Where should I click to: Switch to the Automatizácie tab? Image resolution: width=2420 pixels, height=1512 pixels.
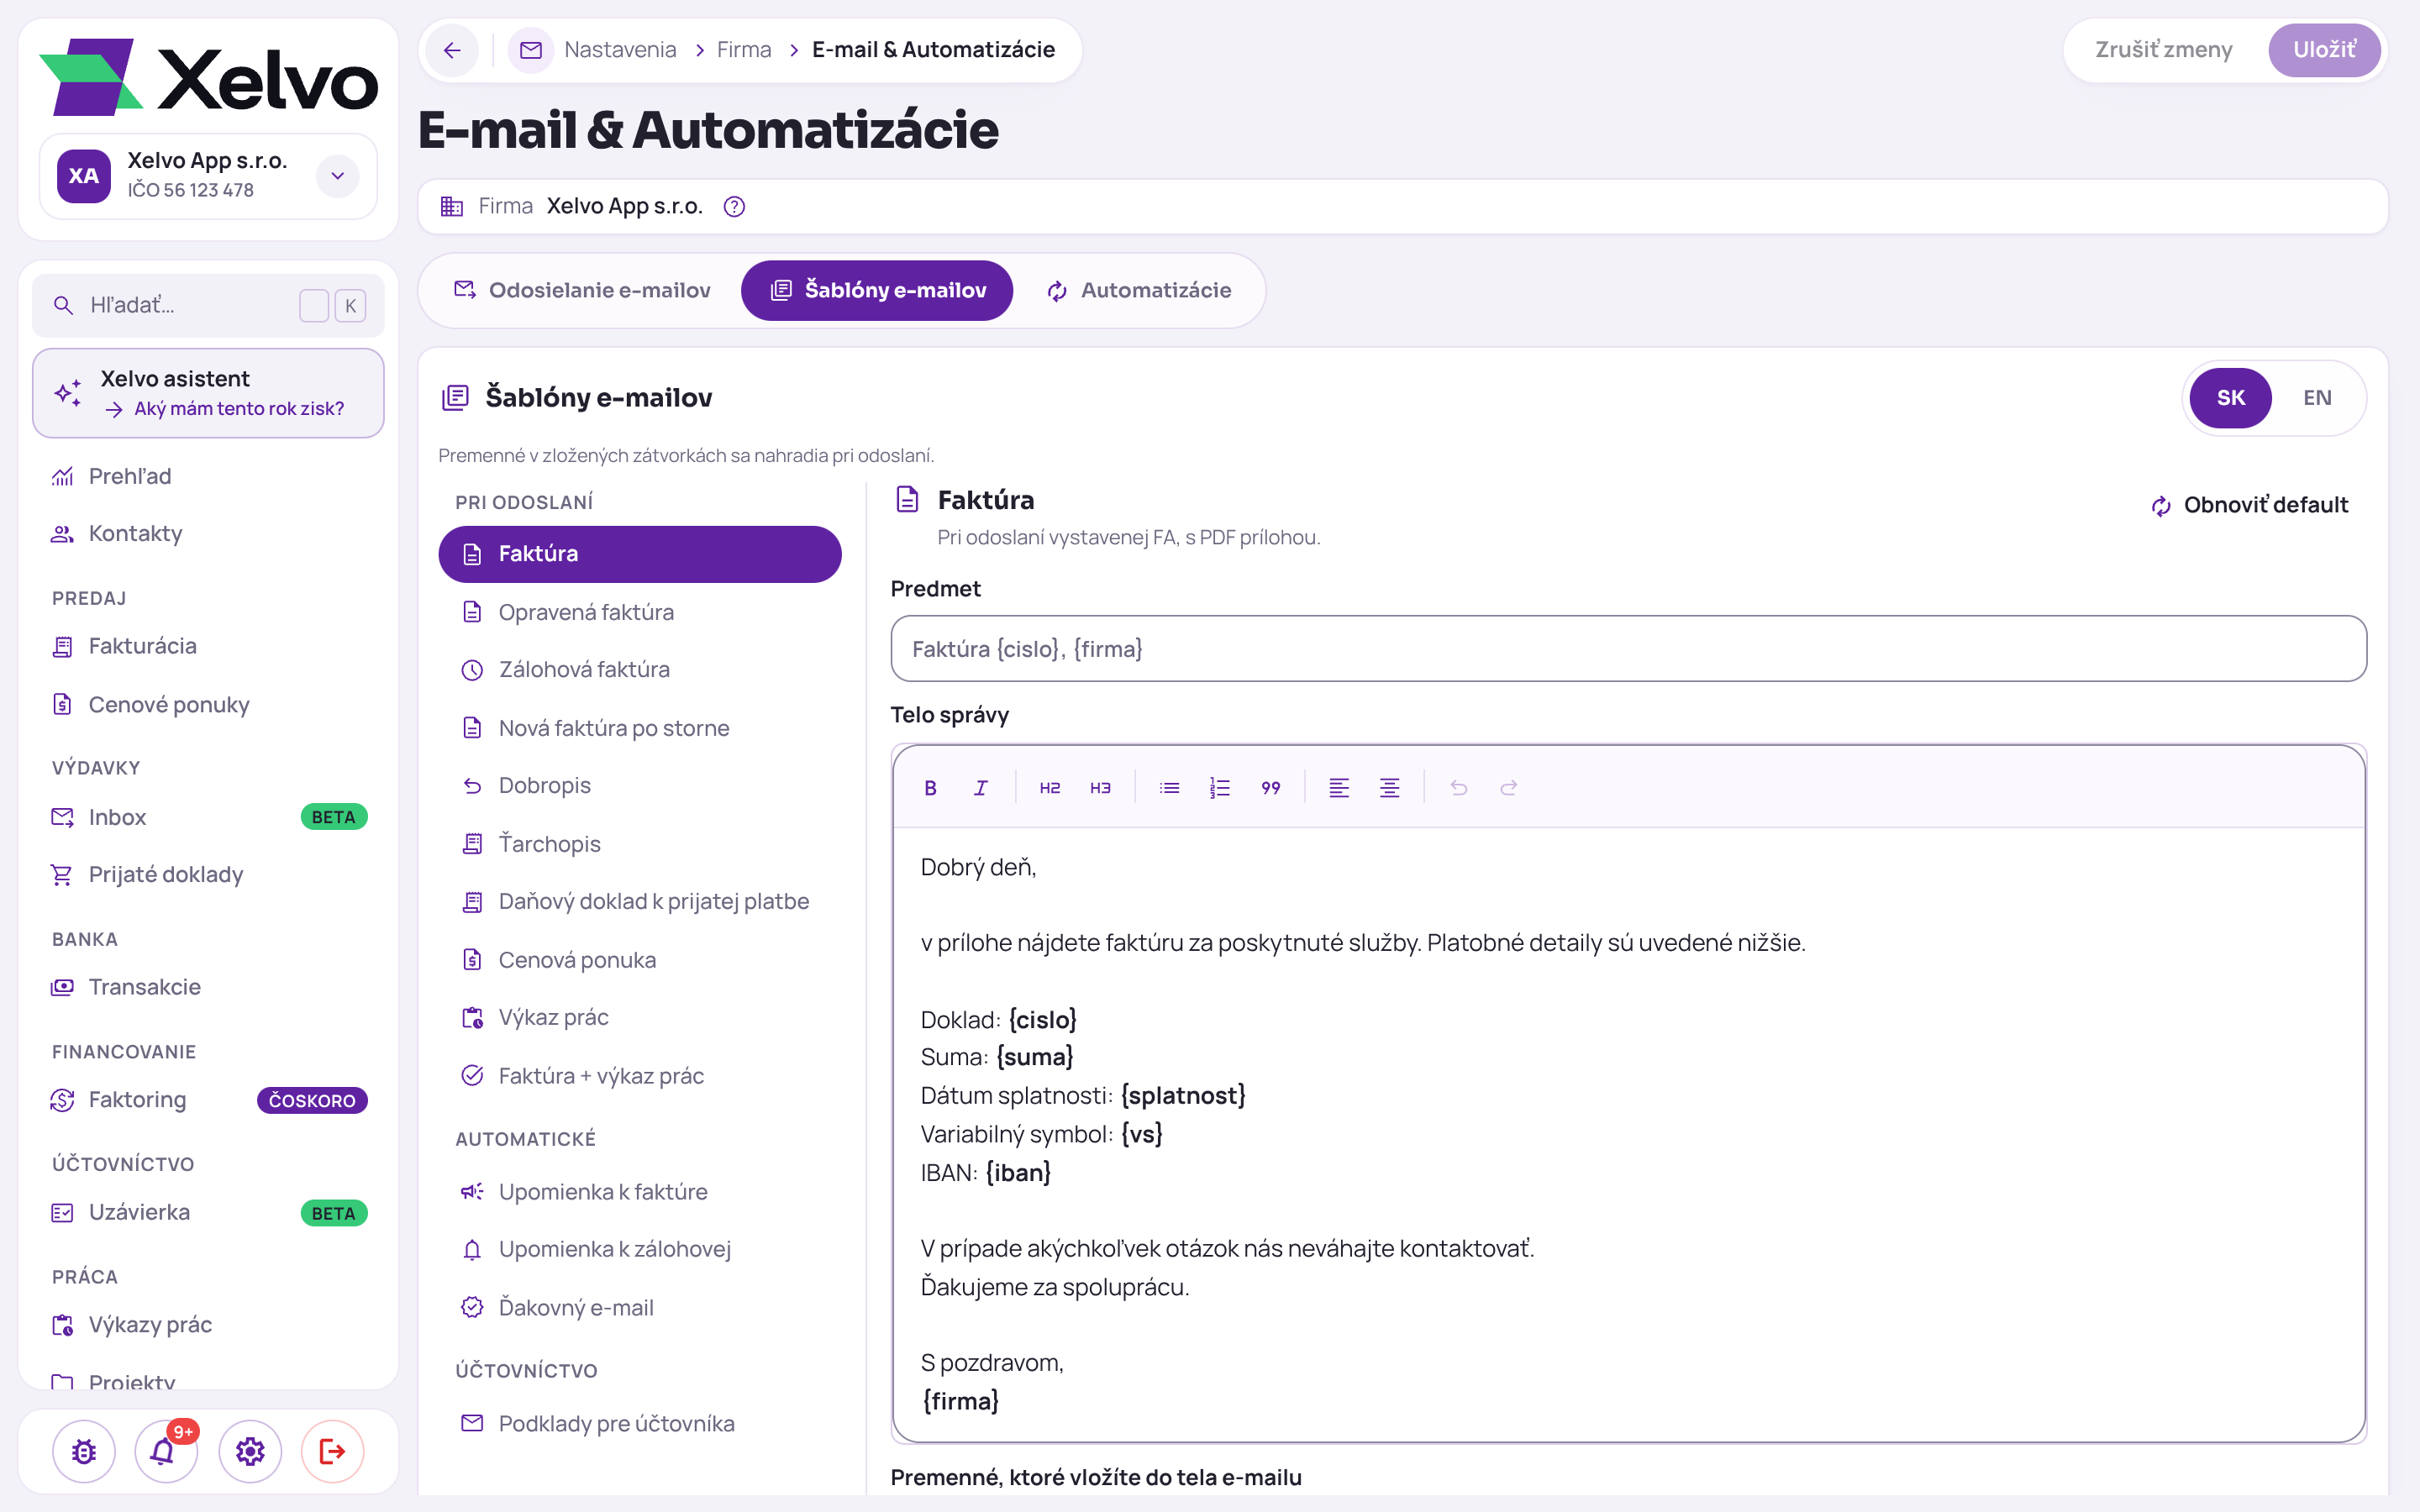click(1139, 290)
